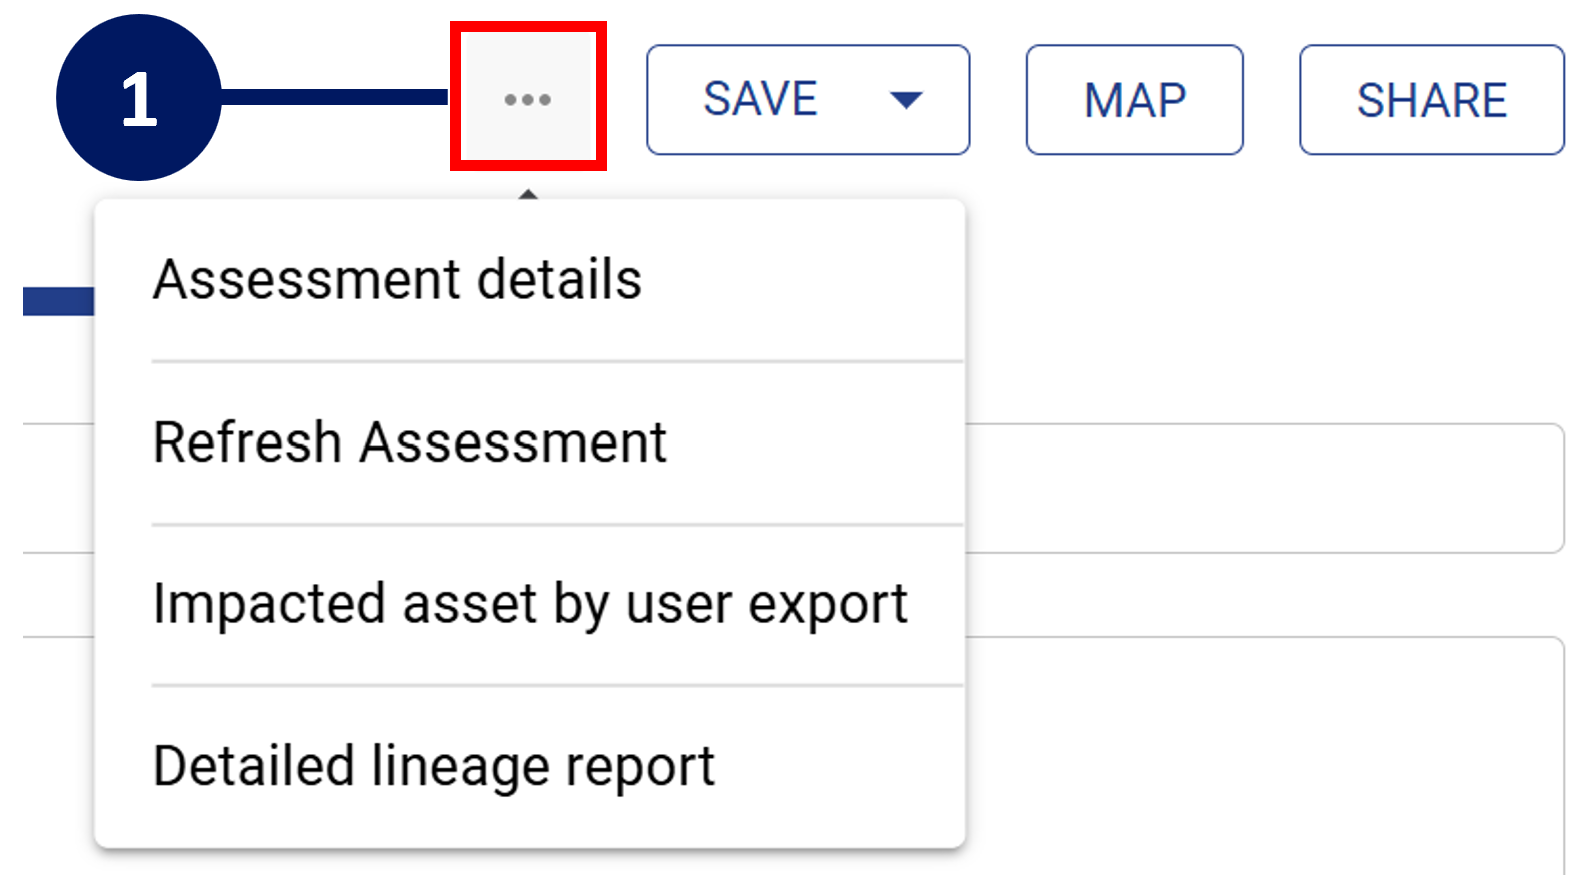This screenshot has width=1578, height=890.
Task: Focus the upper input field right of menu
Action: (1262, 488)
